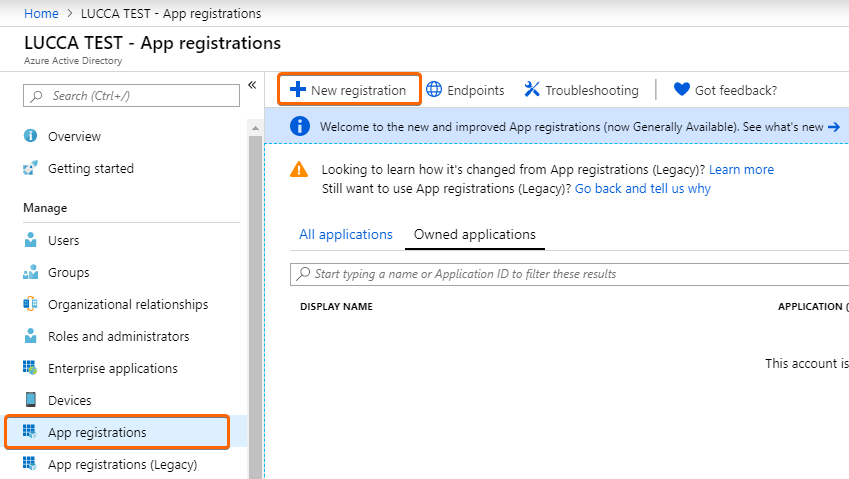Click the sidebar vertical scrollbar thumb
Viewport: 849px width, 479px height.
255,307
